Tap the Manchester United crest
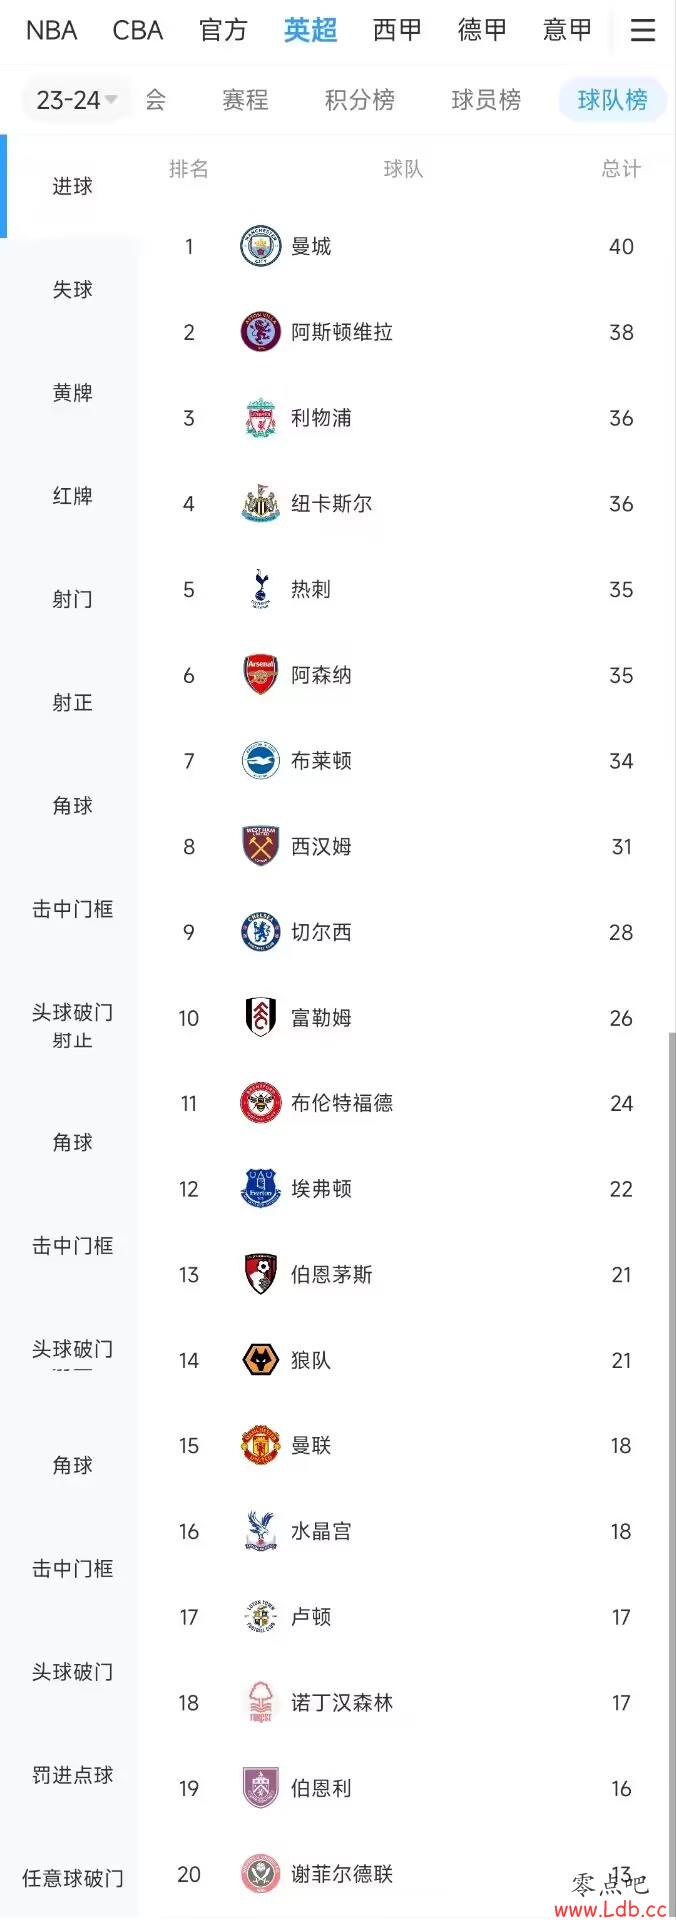The image size is (676, 1920). pos(261,1446)
